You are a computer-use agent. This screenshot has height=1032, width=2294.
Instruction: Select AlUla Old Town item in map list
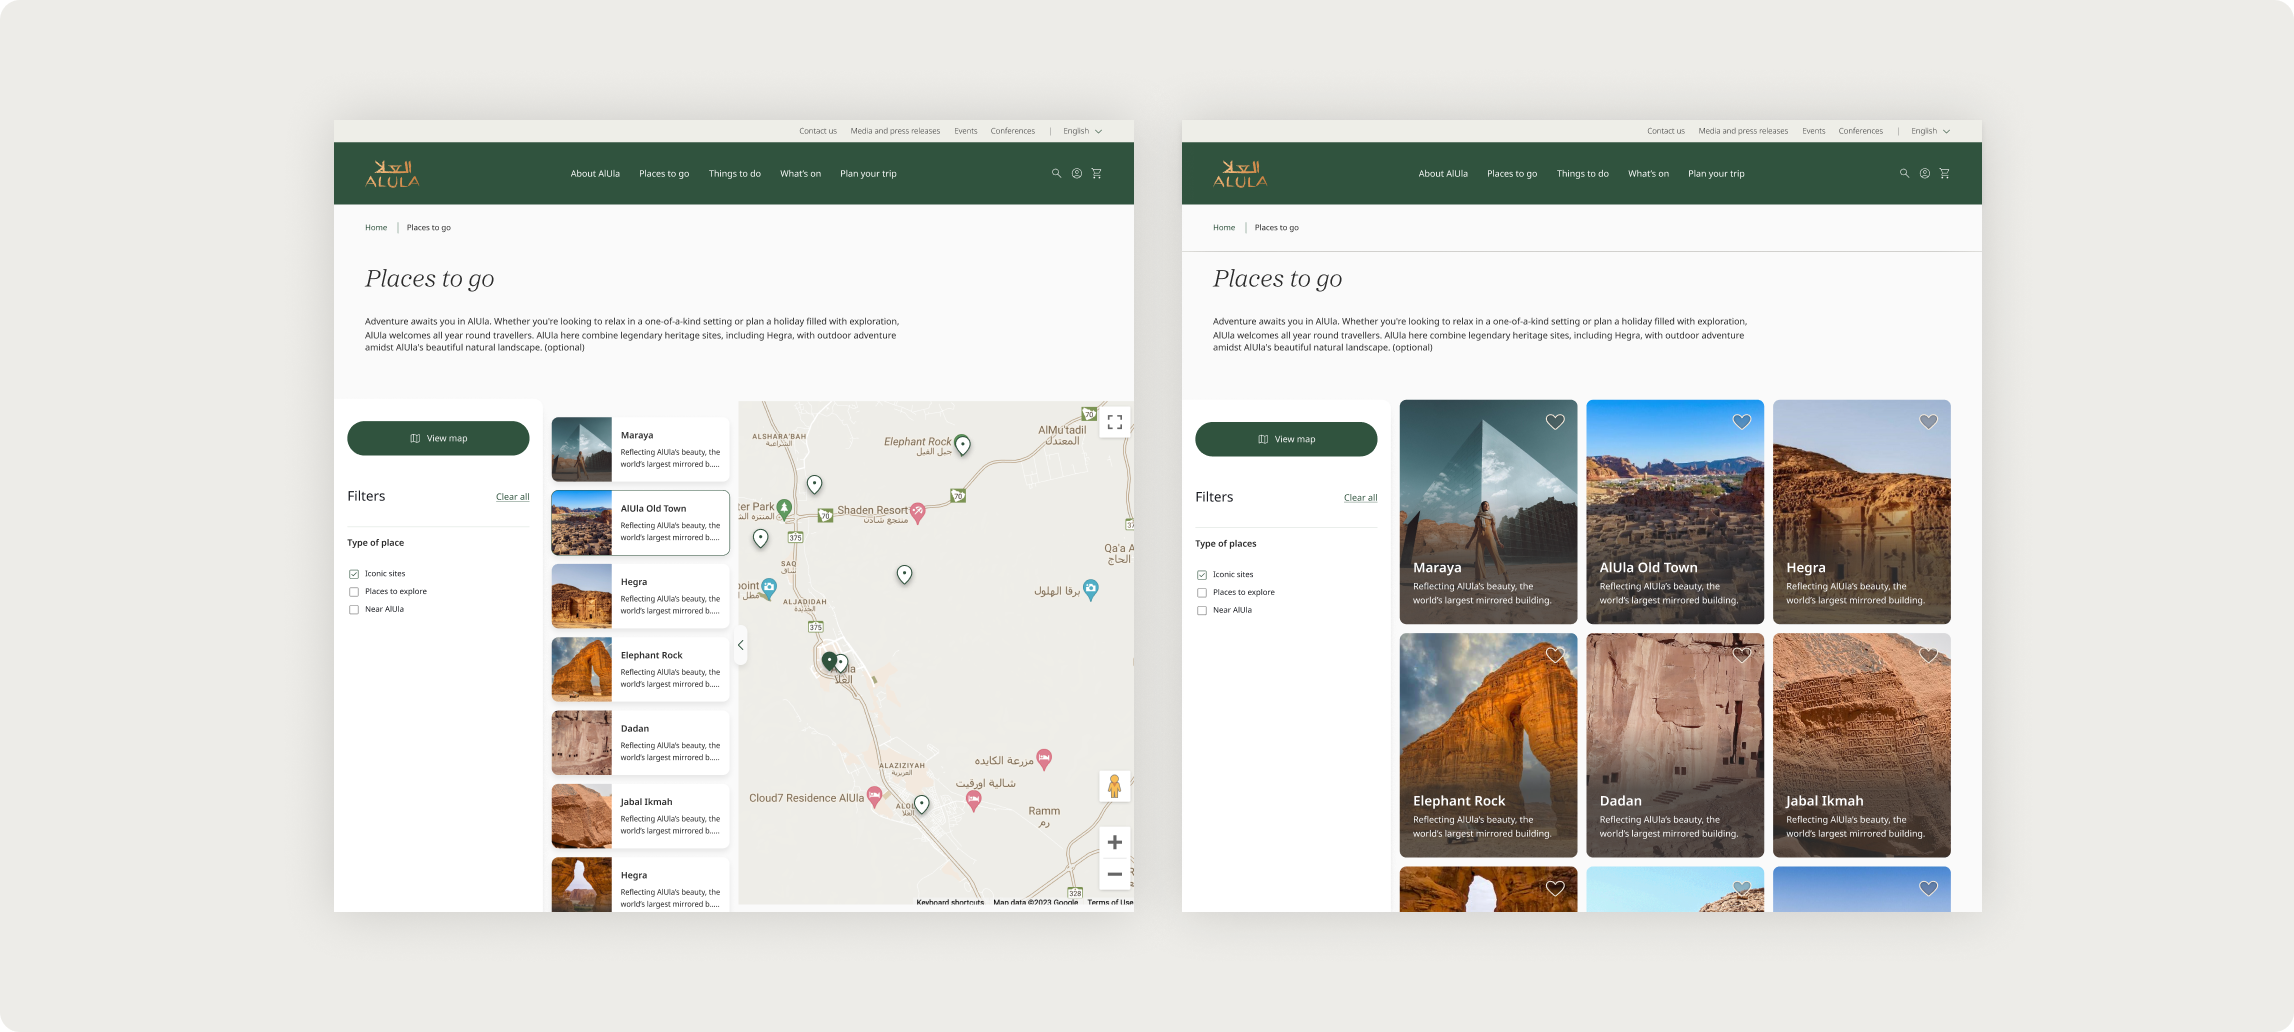640,523
